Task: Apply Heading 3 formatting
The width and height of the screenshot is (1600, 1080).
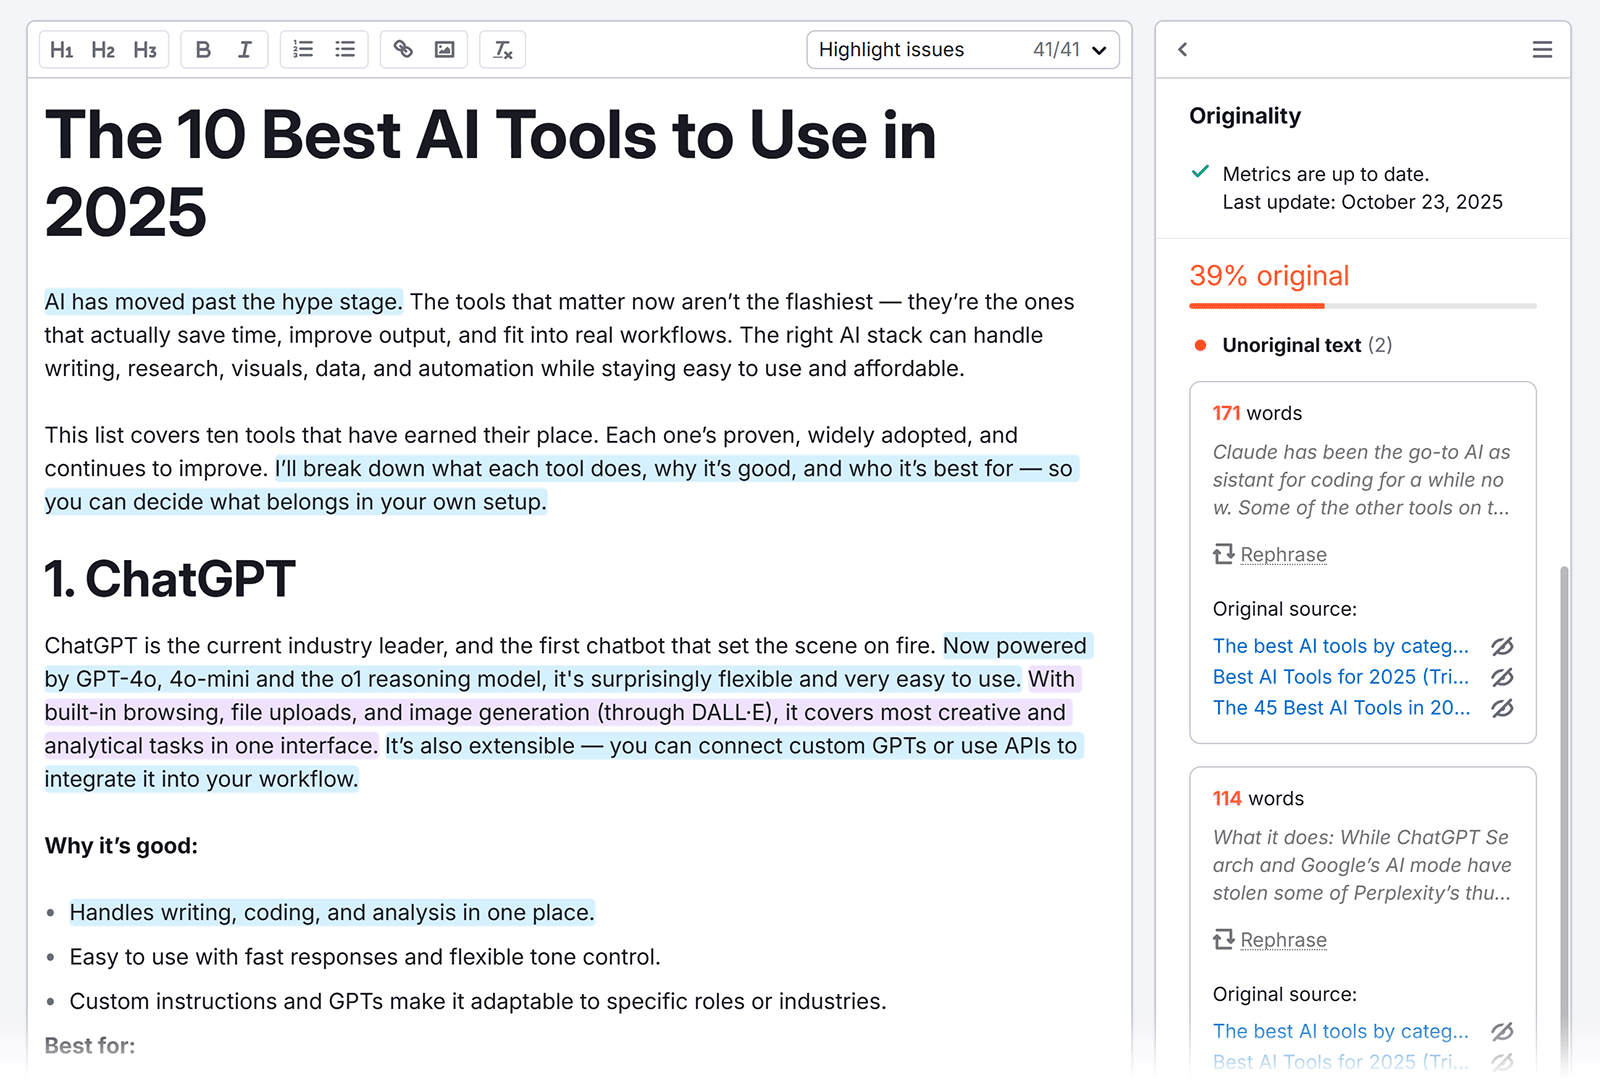Action: coord(145,49)
